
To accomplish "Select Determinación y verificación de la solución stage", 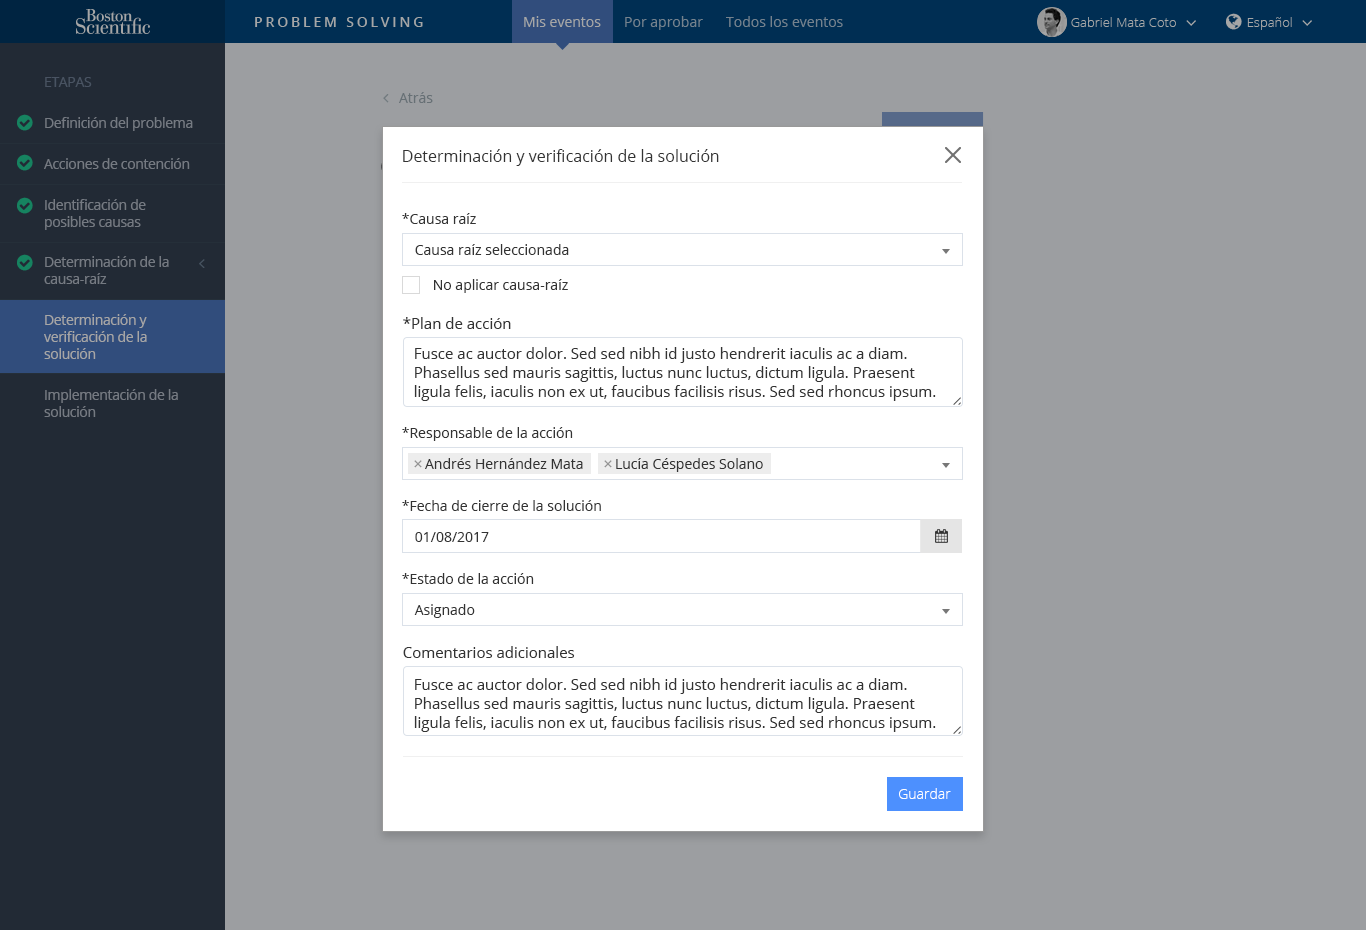I will point(112,337).
